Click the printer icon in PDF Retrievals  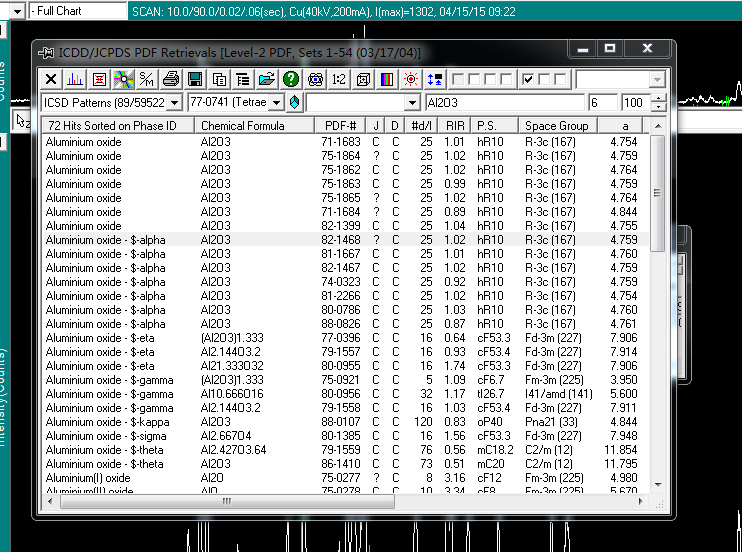(x=171, y=79)
